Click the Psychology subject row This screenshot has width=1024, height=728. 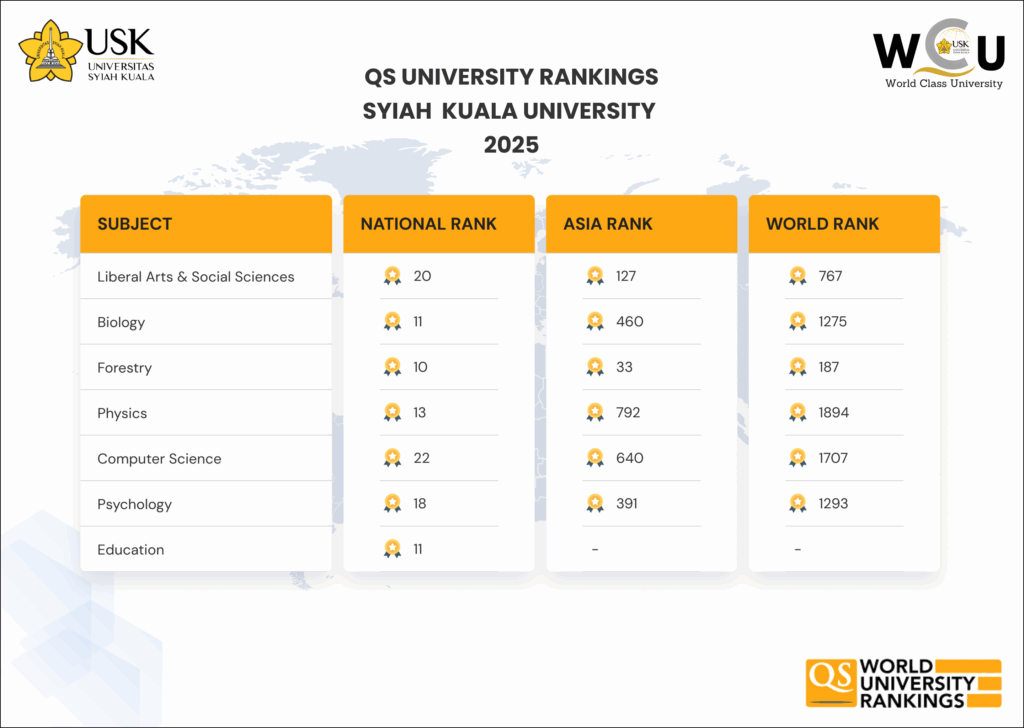pyautogui.click(x=206, y=504)
